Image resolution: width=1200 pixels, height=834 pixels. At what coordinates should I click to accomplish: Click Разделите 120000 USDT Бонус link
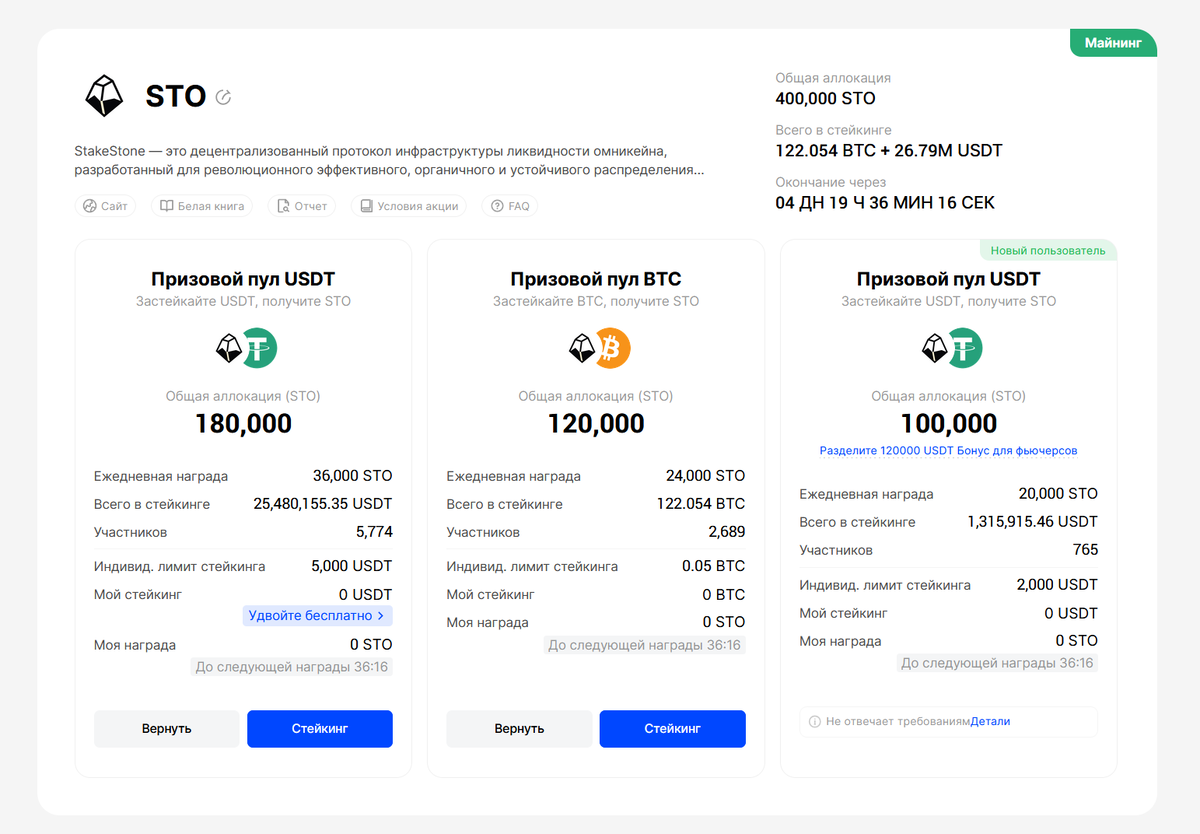coord(948,451)
